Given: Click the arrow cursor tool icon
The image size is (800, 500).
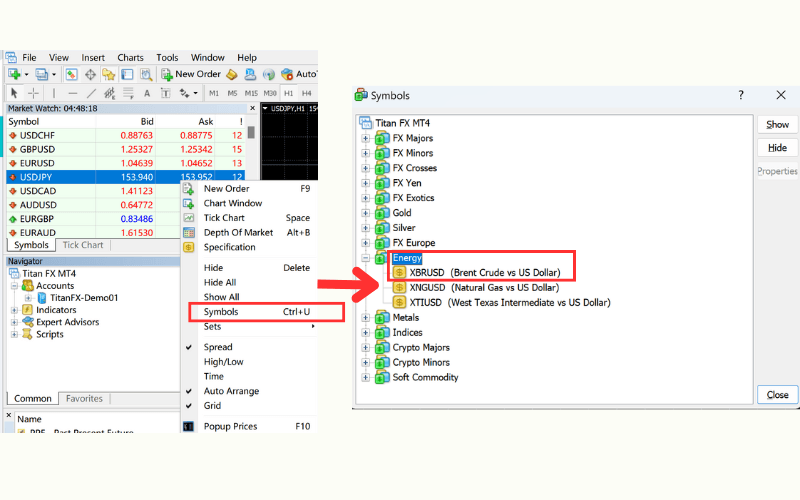Looking at the screenshot, I should (x=14, y=93).
